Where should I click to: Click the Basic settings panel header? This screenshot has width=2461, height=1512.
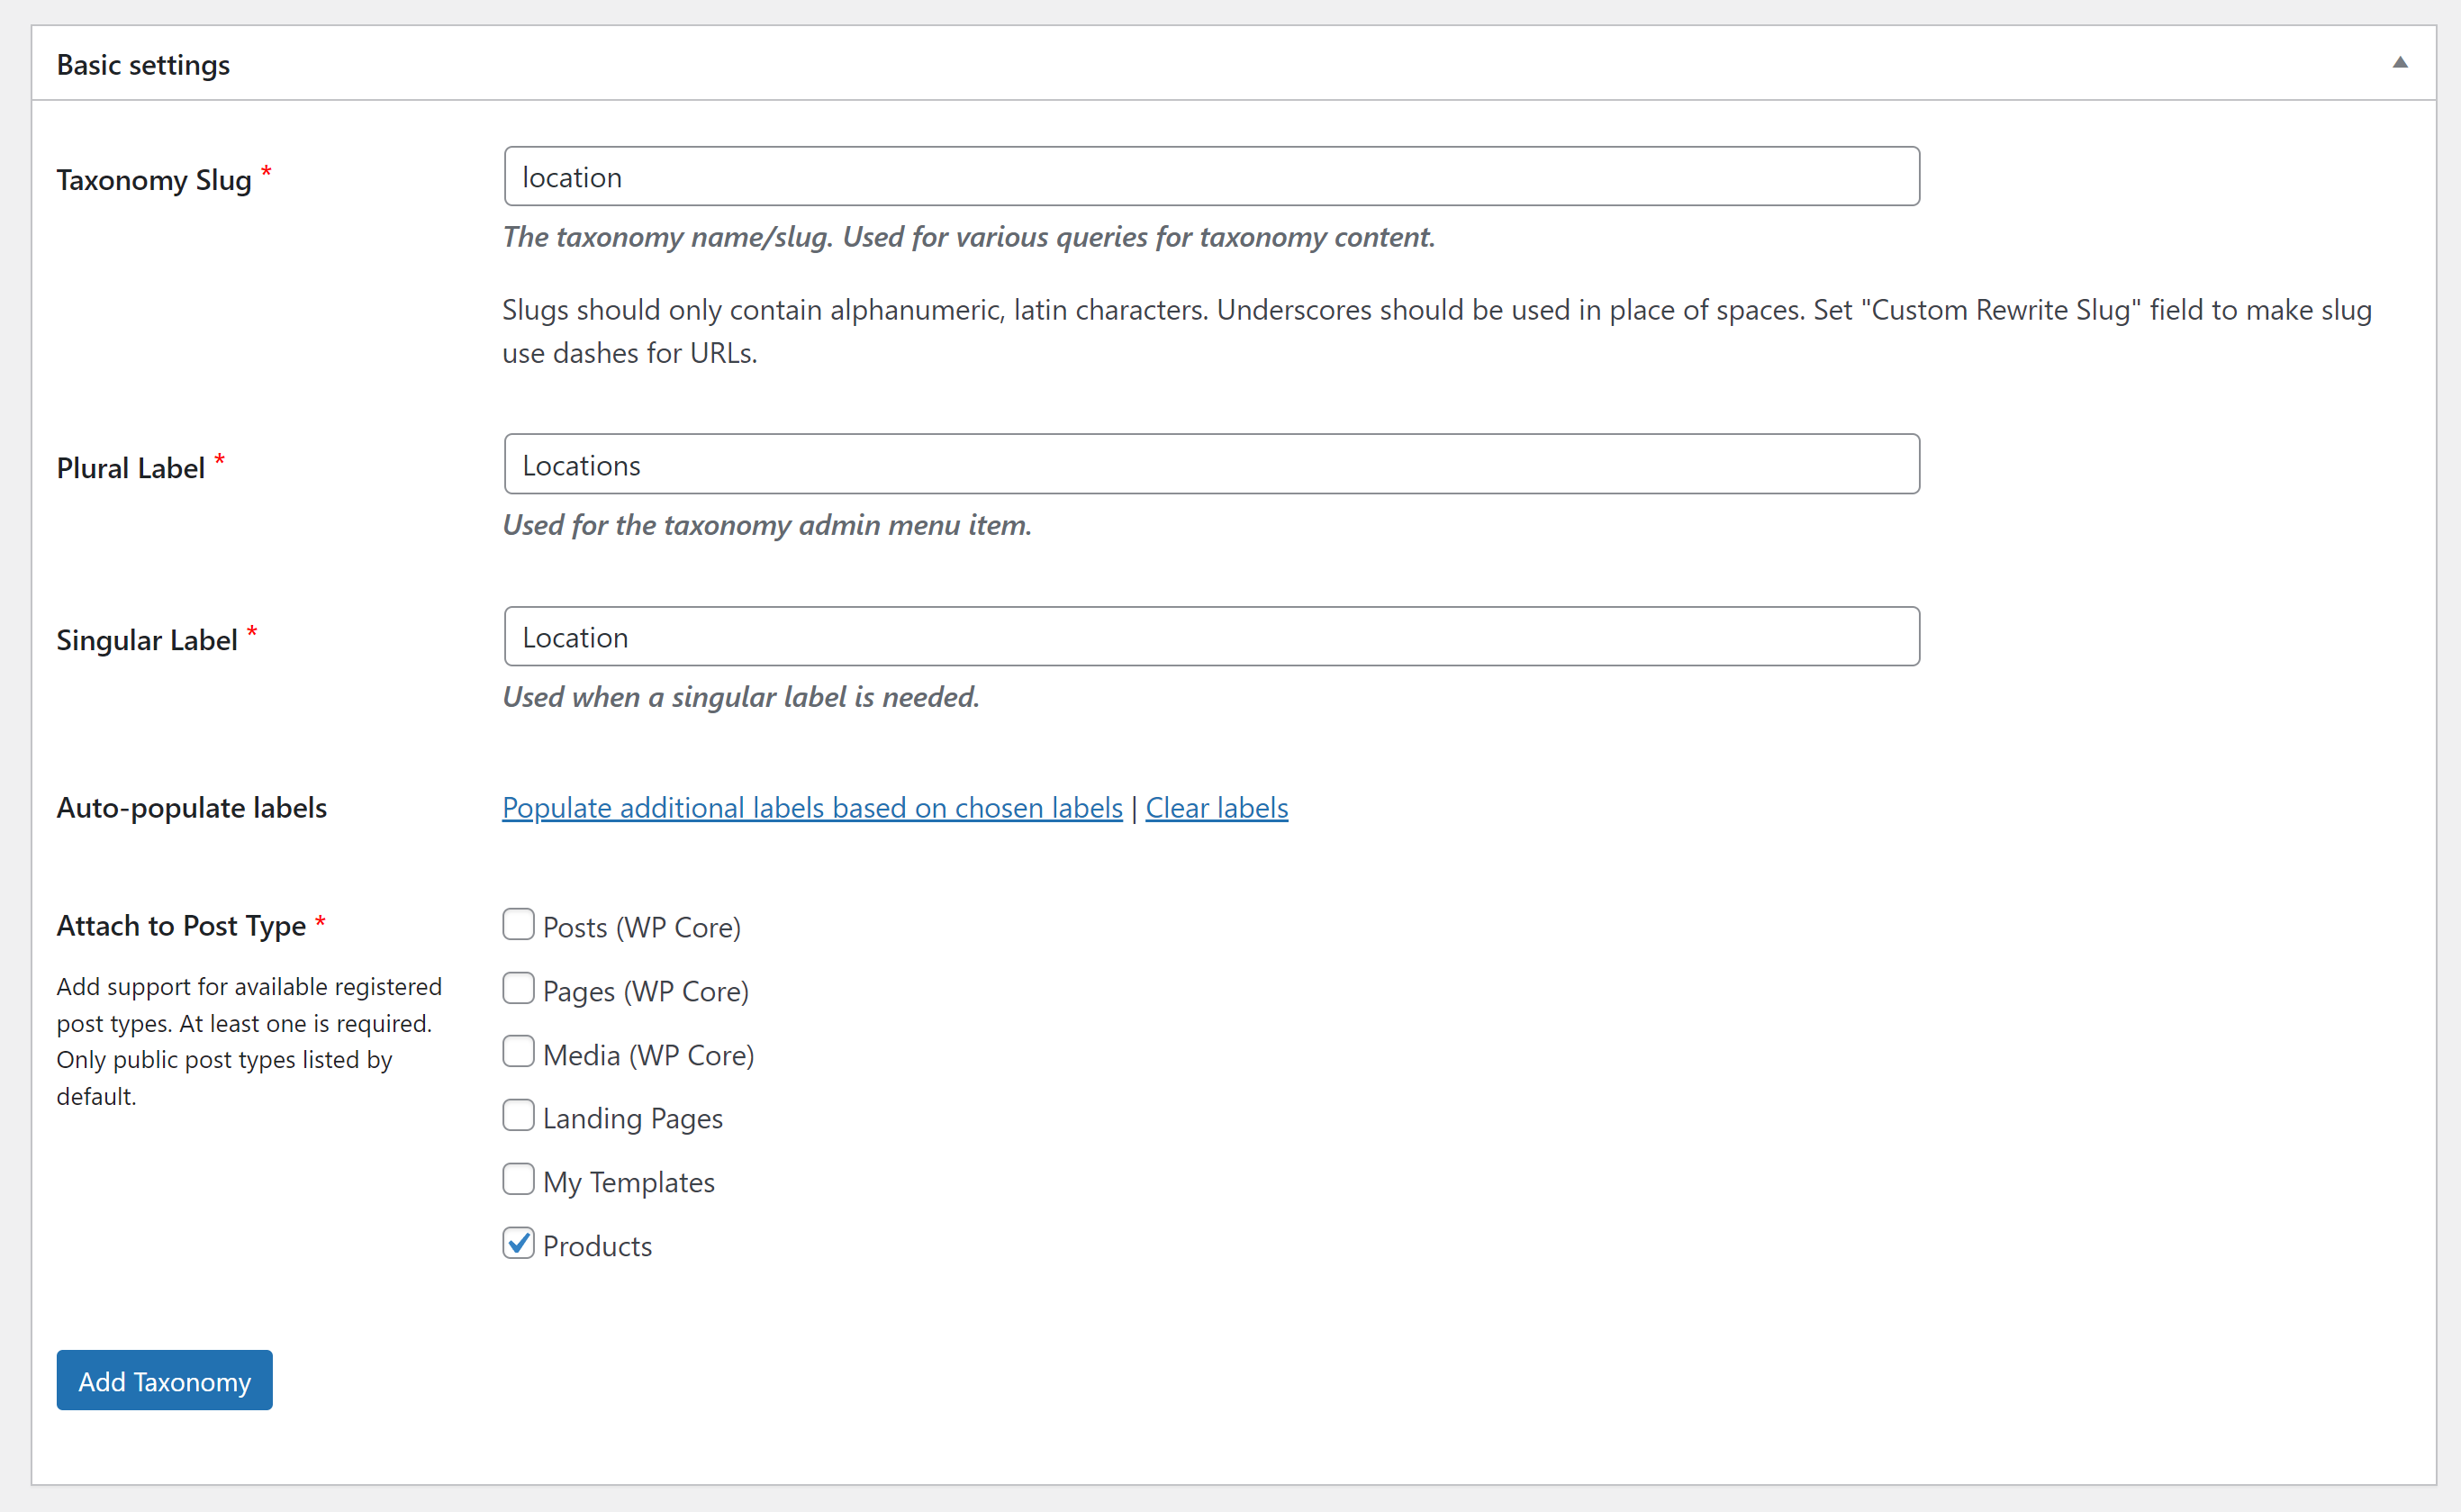[1233, 63]
